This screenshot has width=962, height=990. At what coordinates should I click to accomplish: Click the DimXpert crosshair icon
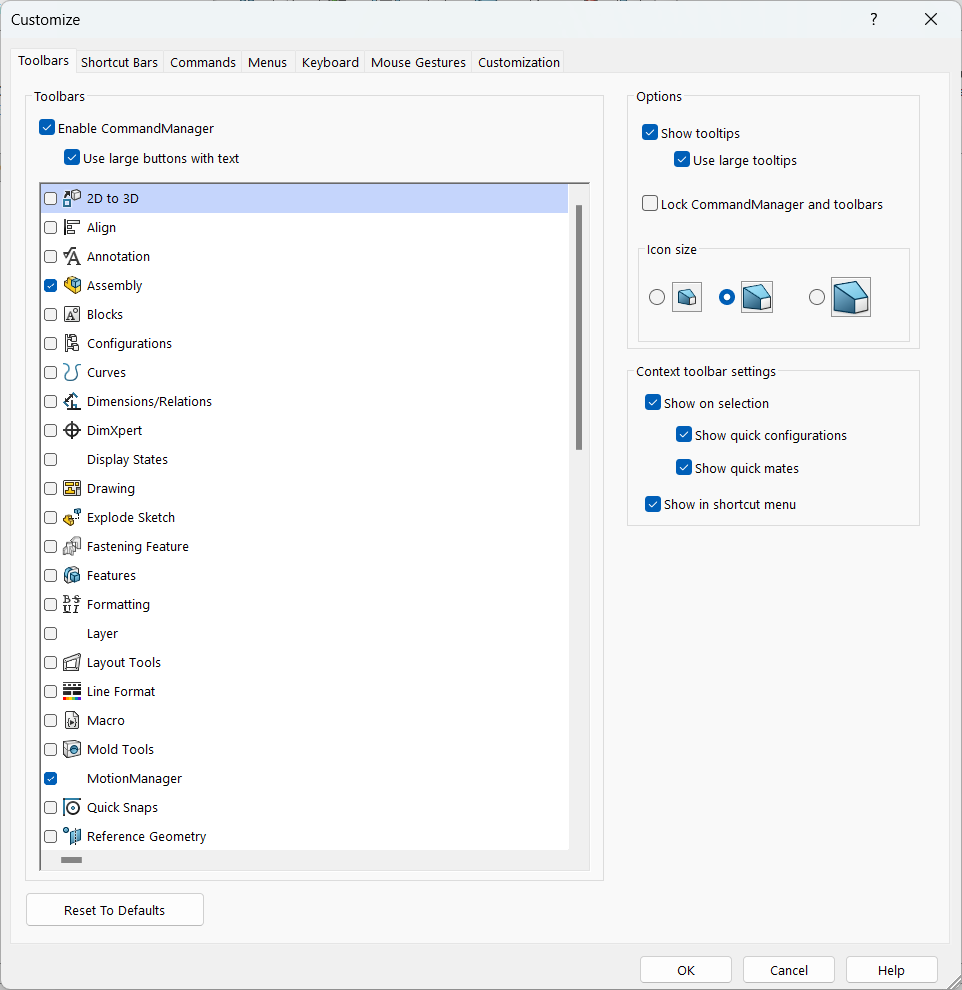click(72, 431)
